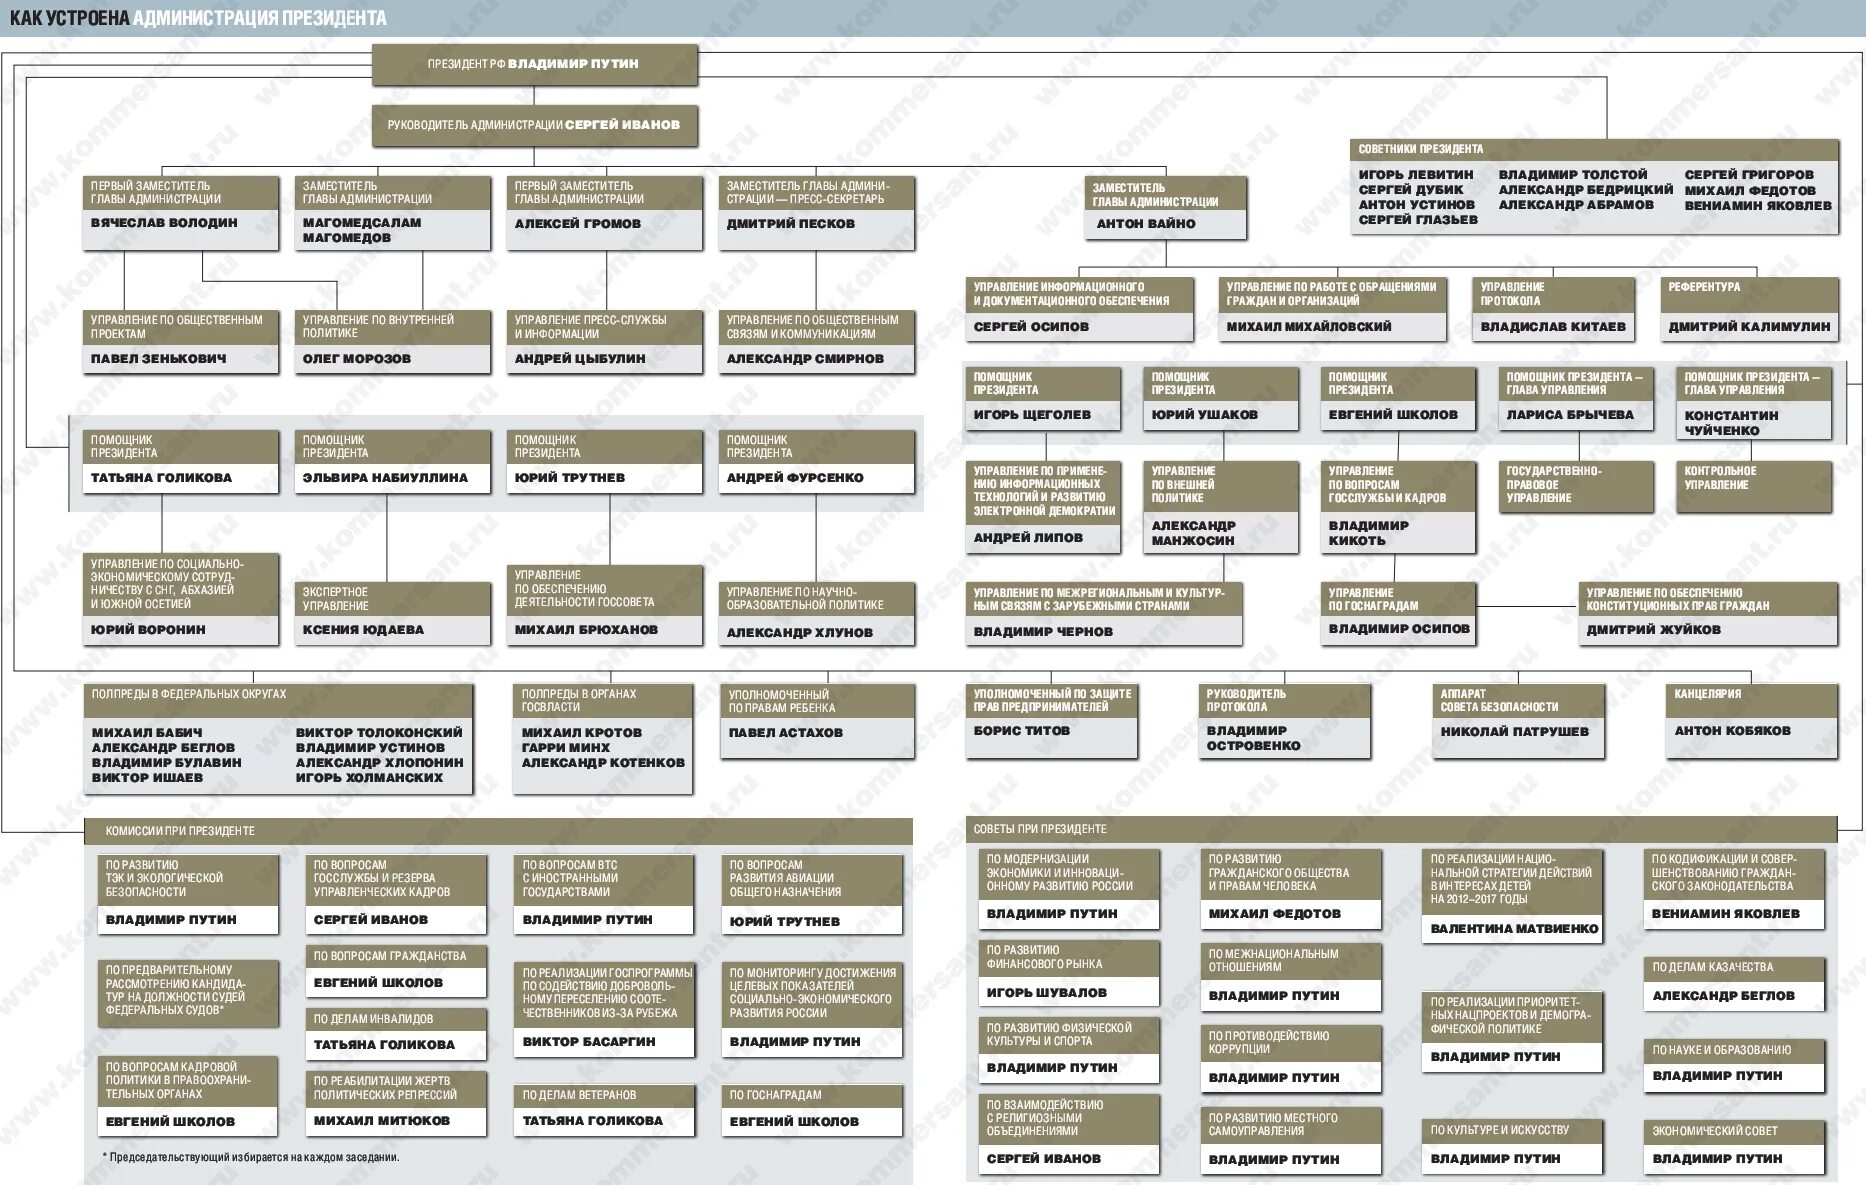Image resolution: width=1866 pixels, height=1185 pixels.
Task: Select envoy name Виктор Толоконский
Action: tap(379, 733)
